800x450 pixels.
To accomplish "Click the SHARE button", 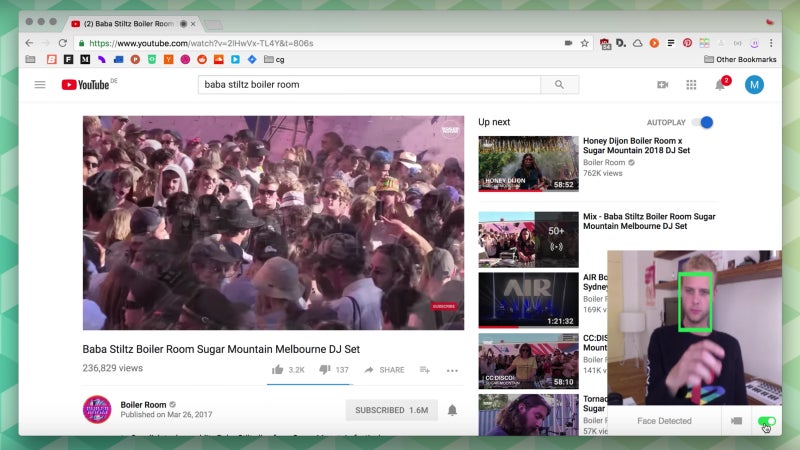I will (x=384, y=370).
